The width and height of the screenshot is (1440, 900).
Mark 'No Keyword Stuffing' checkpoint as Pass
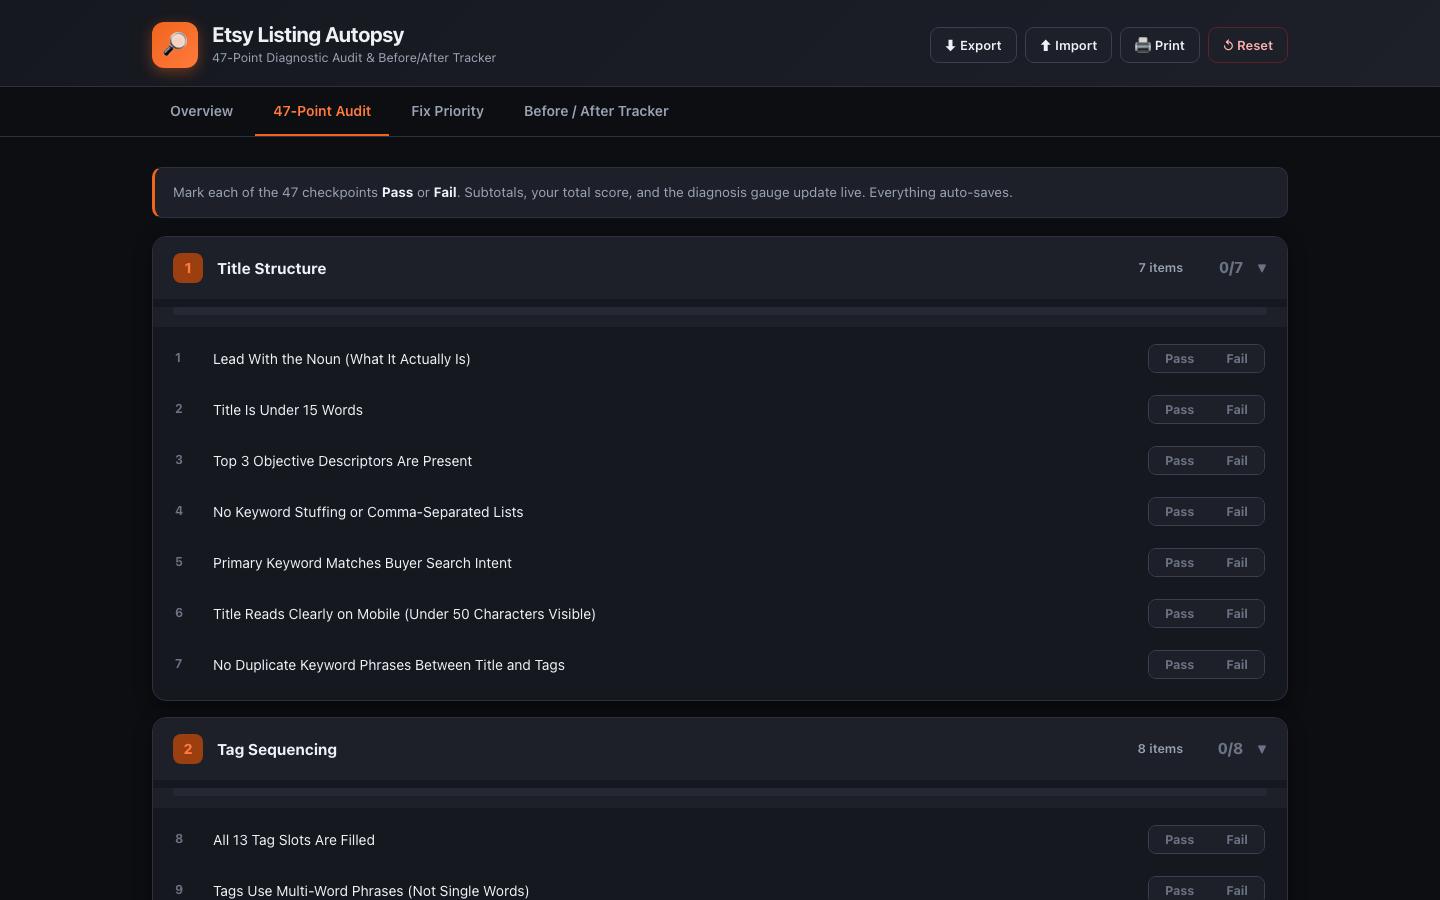click(1179, 512)
